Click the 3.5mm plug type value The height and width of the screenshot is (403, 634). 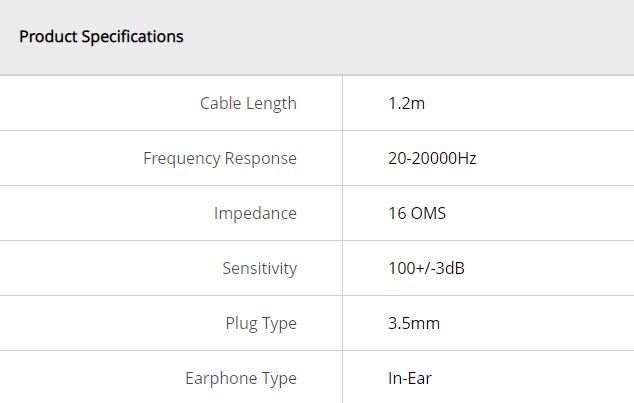[414, 323]
